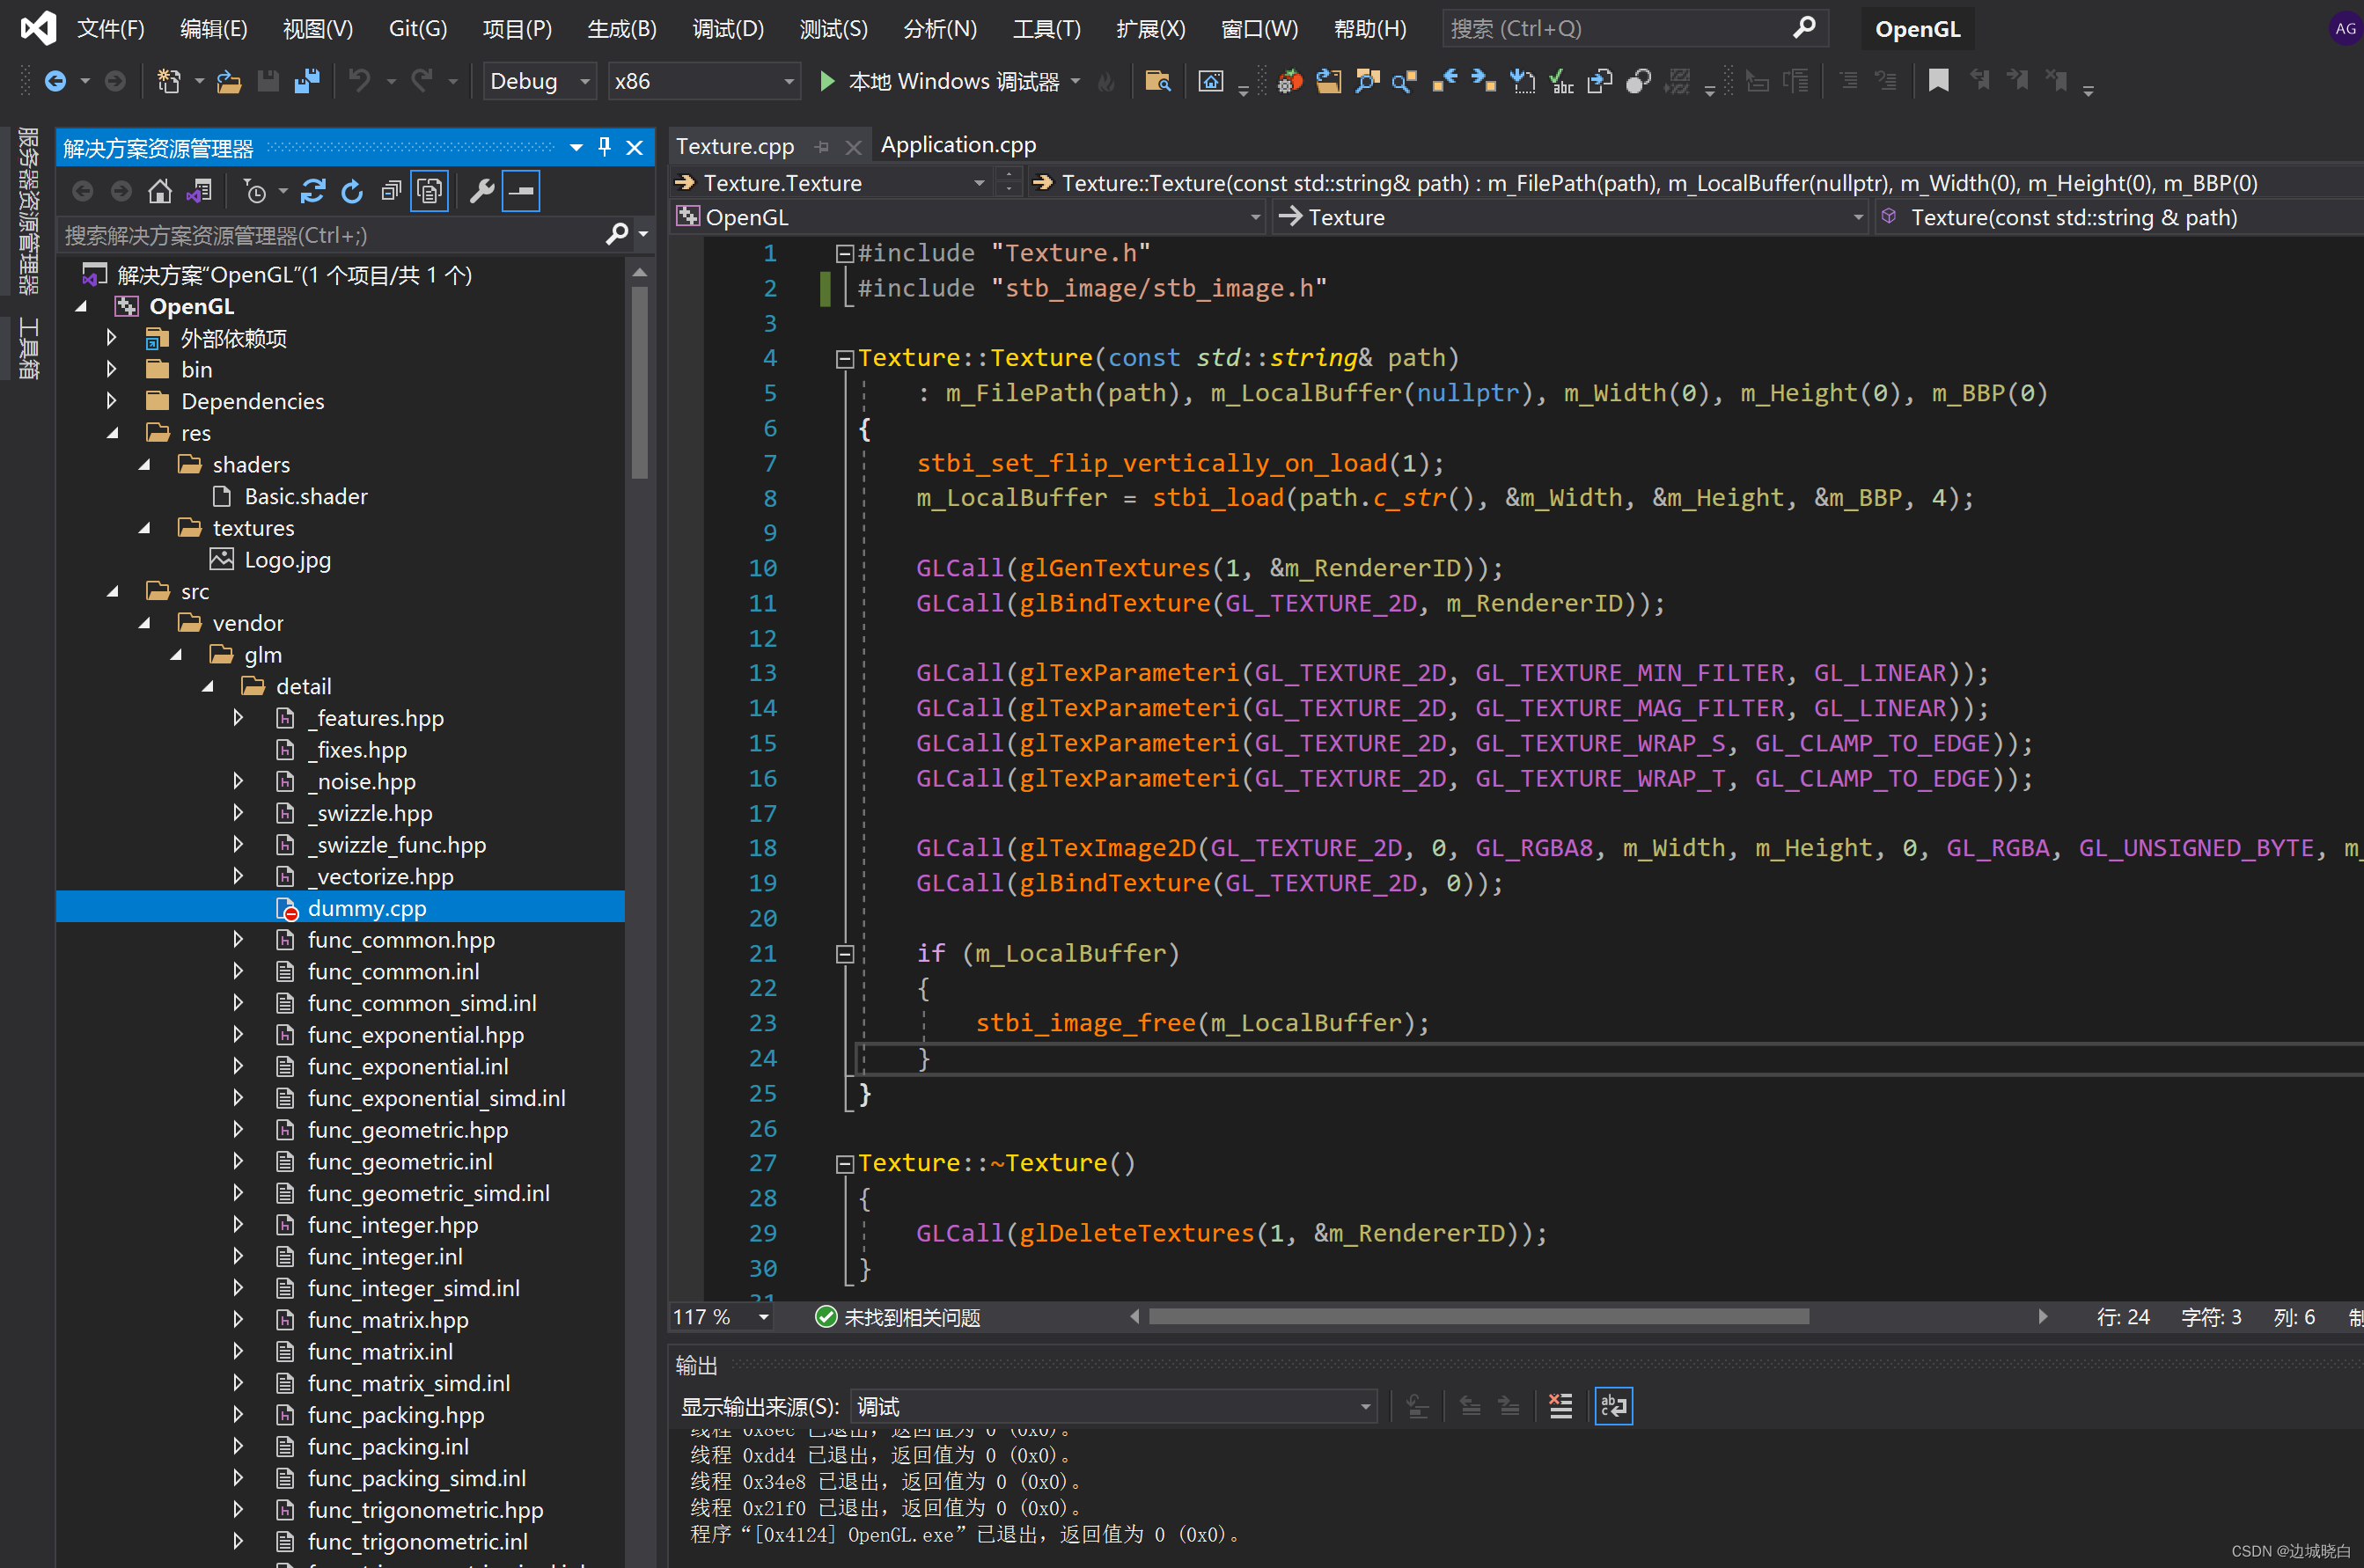Image resolution: width=2364 pixels, height=1568 pixels.
Task: Toggle Show All Files in Solution Explorer
Action: click(430, 191)
